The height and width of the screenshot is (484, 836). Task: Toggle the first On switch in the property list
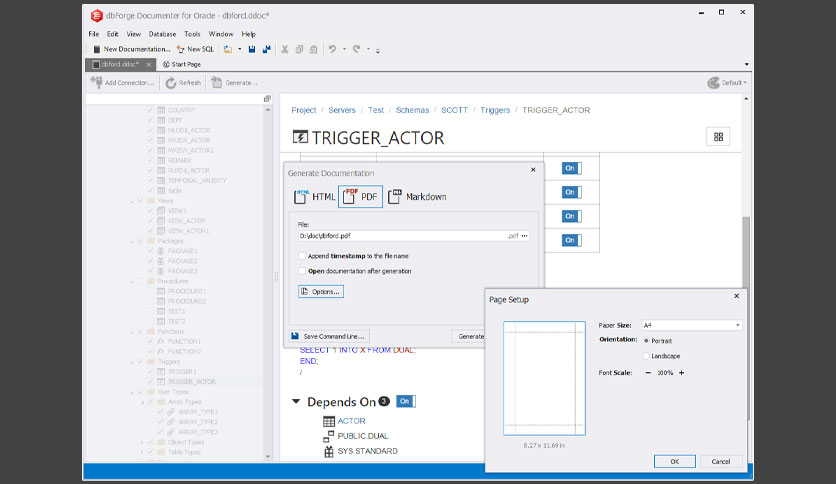pyautogui.click(x=572, y=168)
